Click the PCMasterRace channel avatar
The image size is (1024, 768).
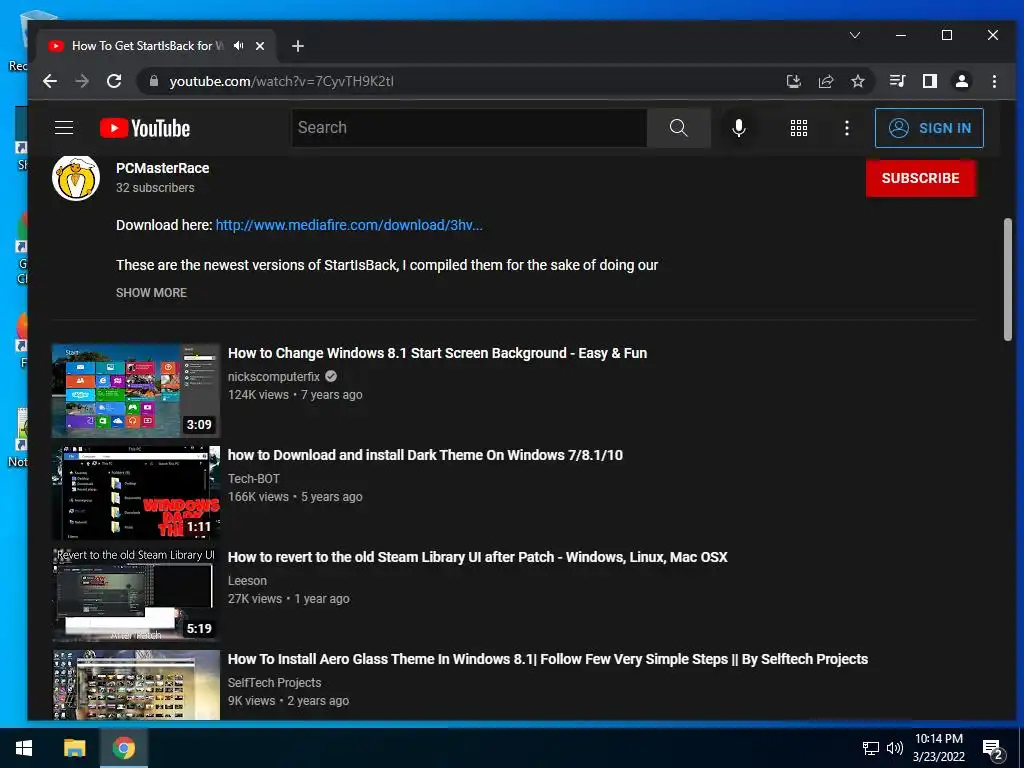pyautogui.click(x=76, y=178)
